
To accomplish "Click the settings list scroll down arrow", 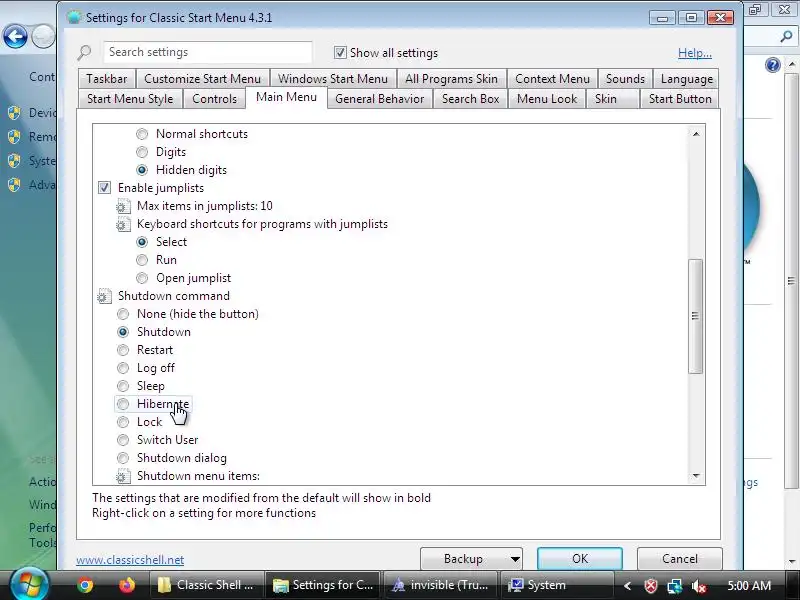I will pos(696,476).
